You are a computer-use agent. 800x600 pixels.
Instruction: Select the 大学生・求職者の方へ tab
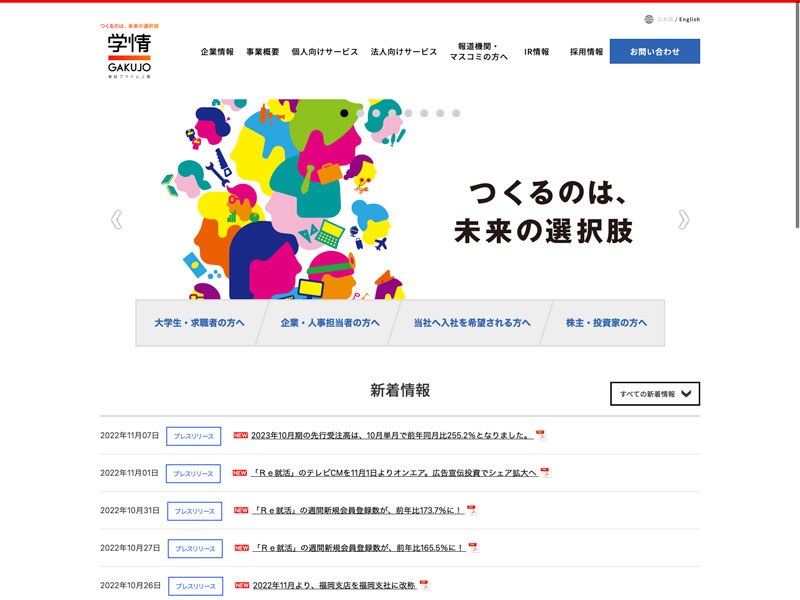[199, 323]
